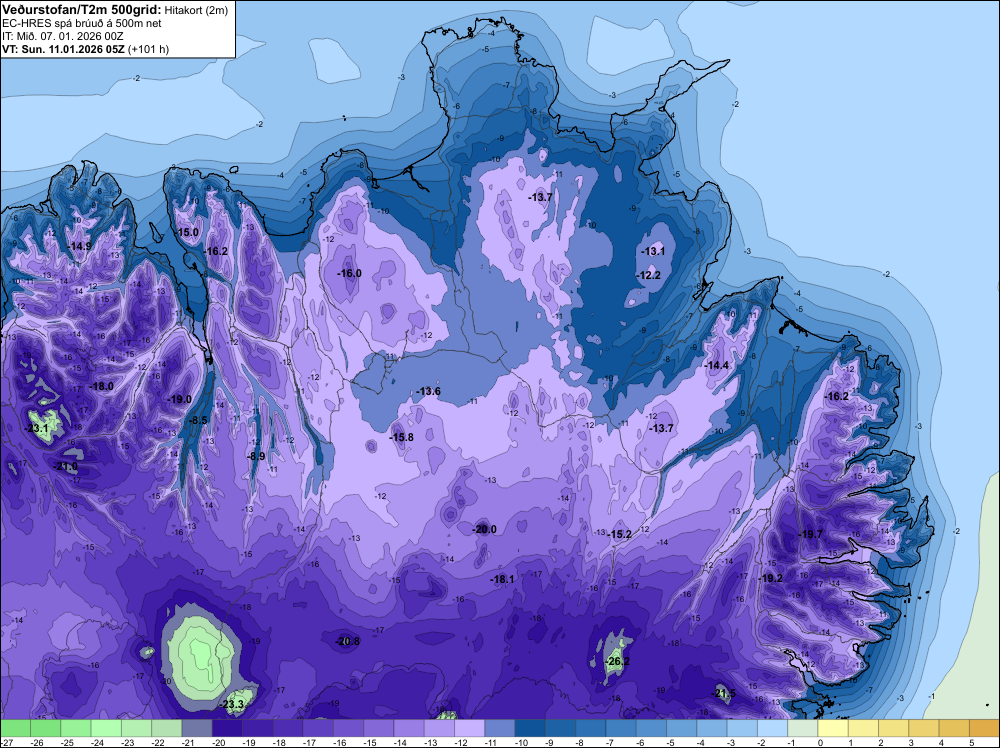Click the -21 legend color swatch

pos(197,728)
